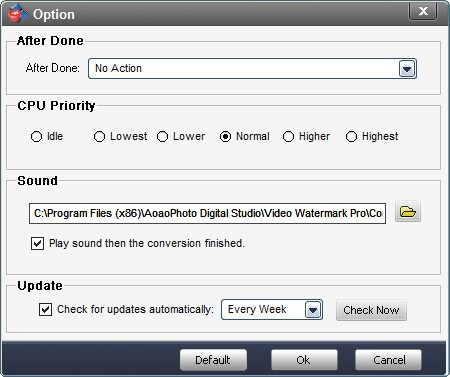Close the Option dialog window
The image size is (450, 377).
423,11
